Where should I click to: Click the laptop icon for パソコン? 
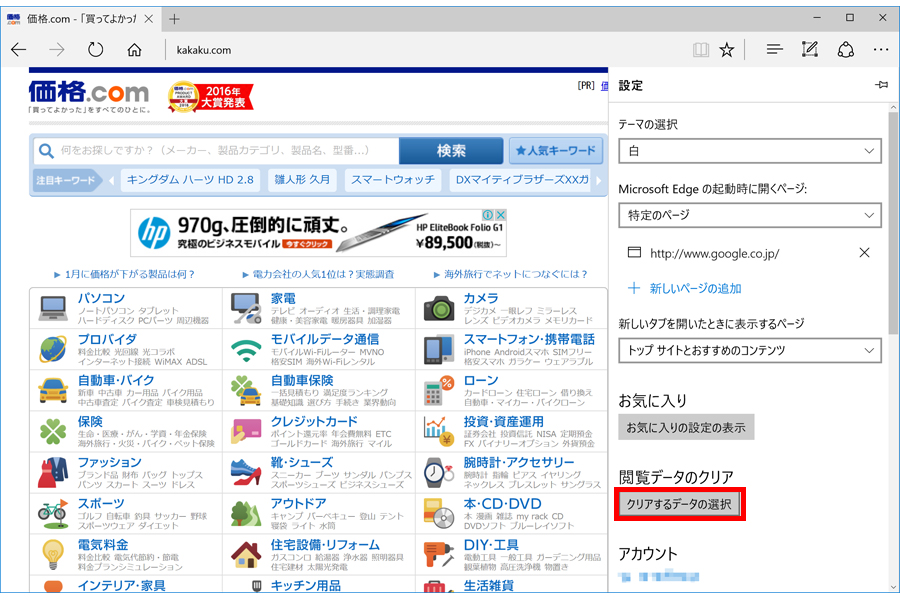[x=53, y=308]
